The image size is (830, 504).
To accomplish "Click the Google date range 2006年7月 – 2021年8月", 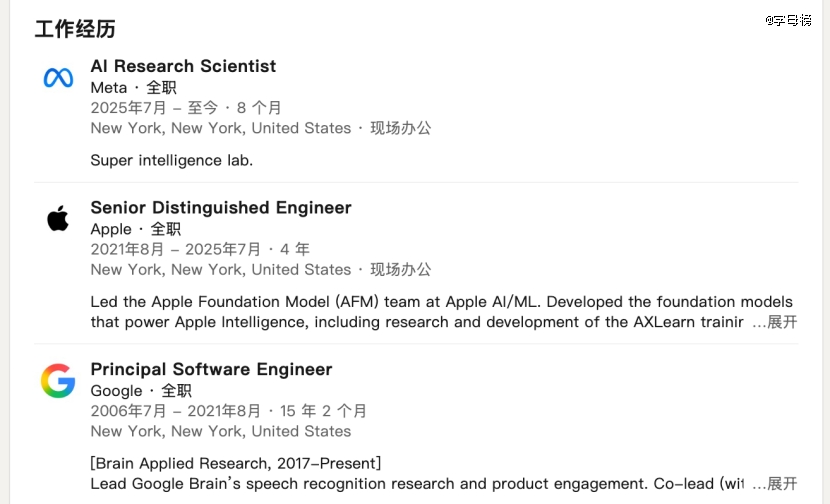I will (x=176, y=411).
